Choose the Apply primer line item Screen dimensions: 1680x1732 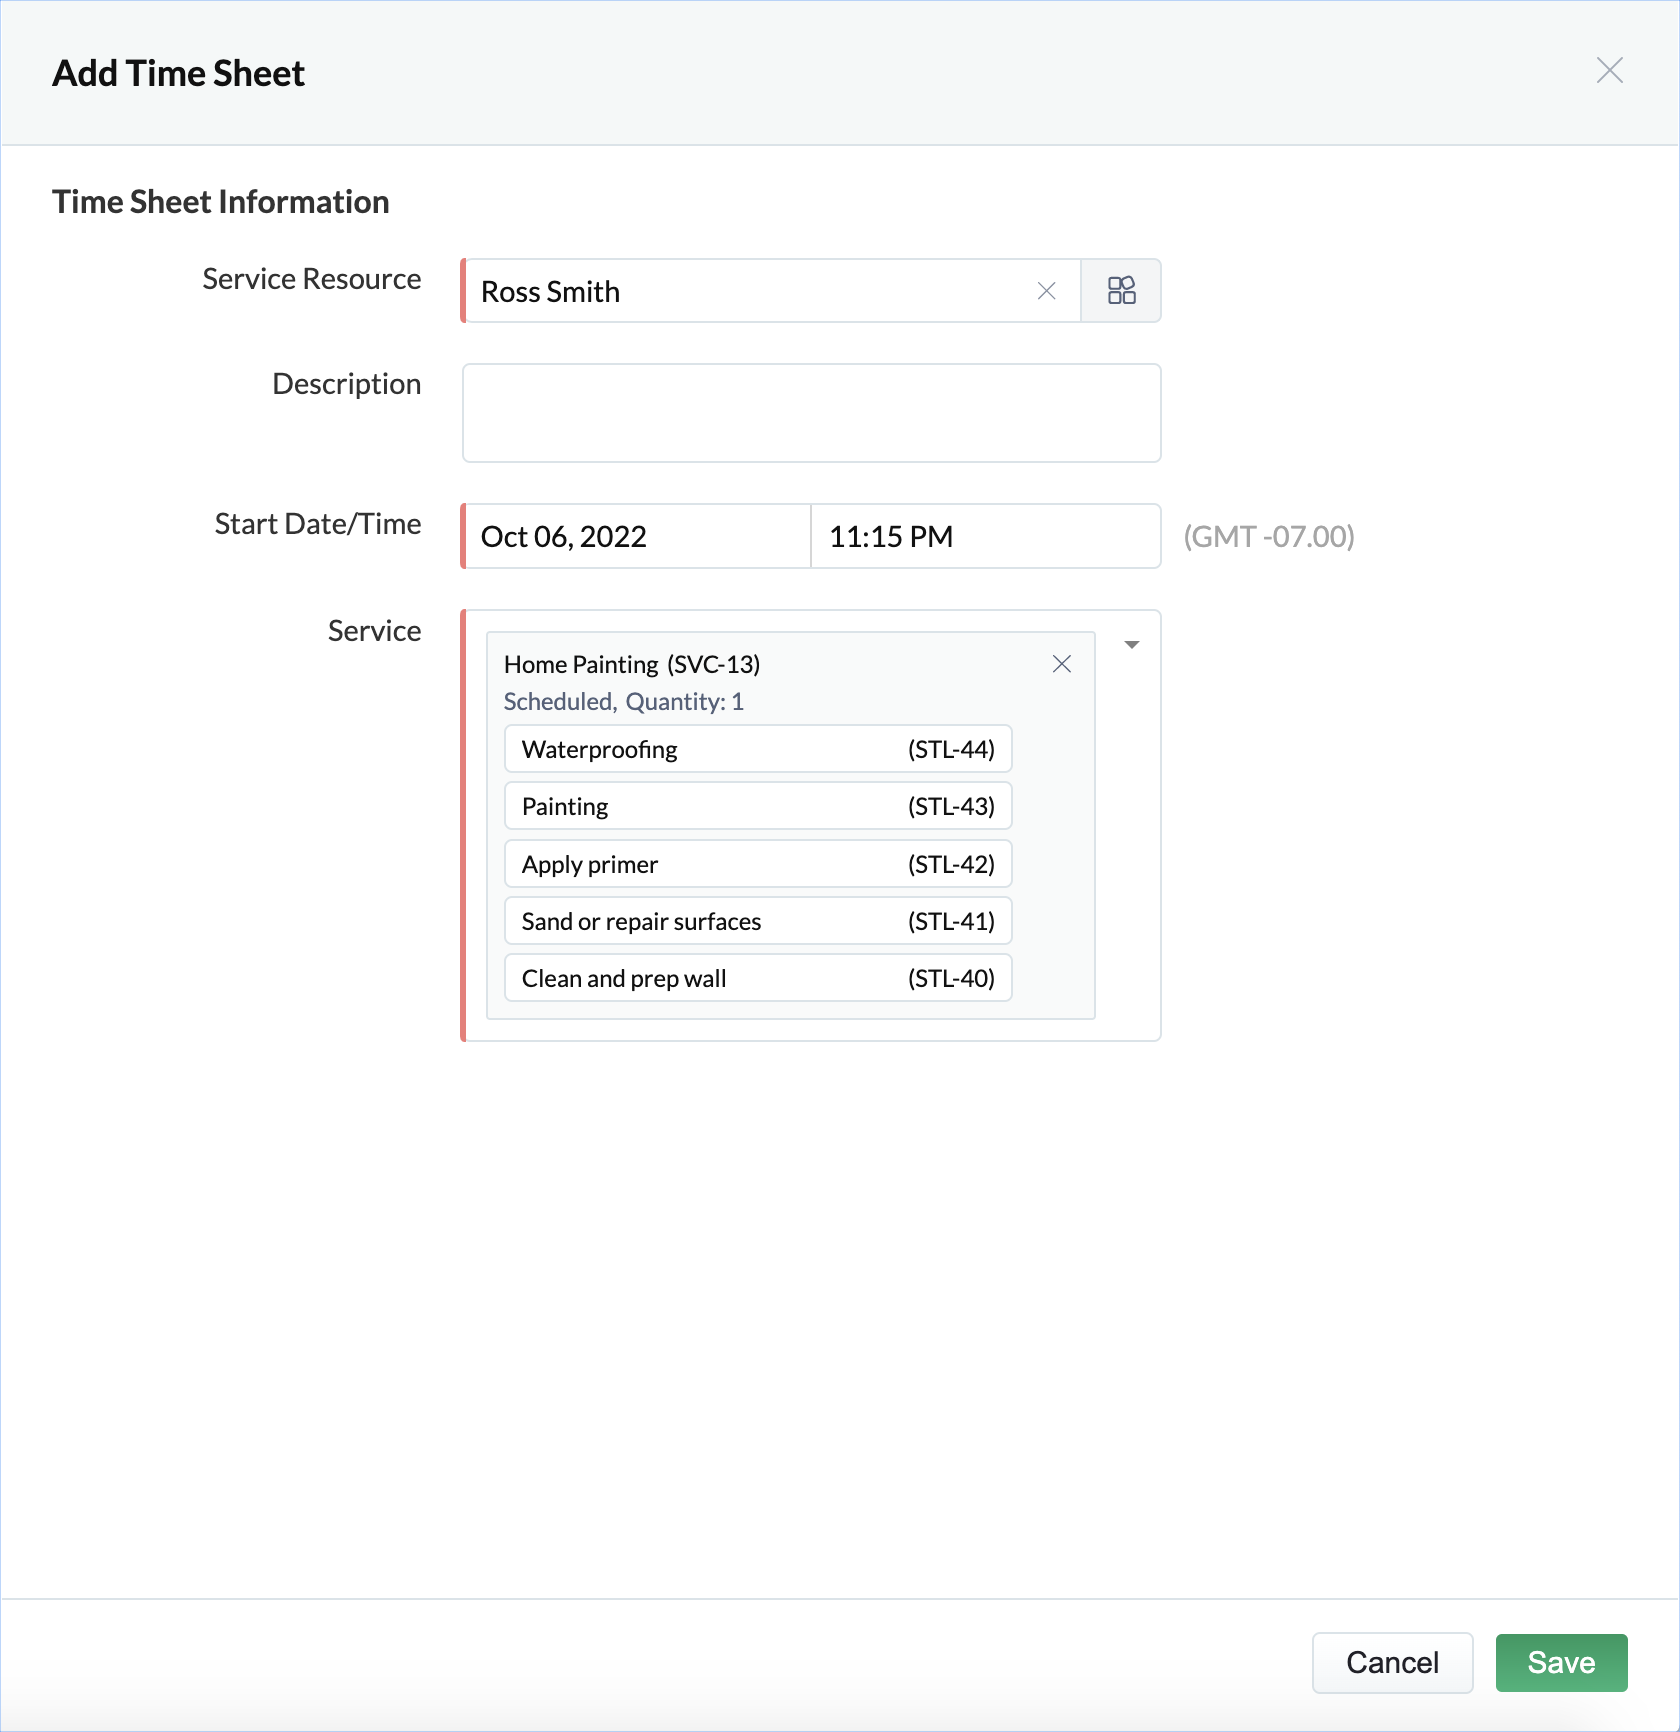tap(758, 864)
